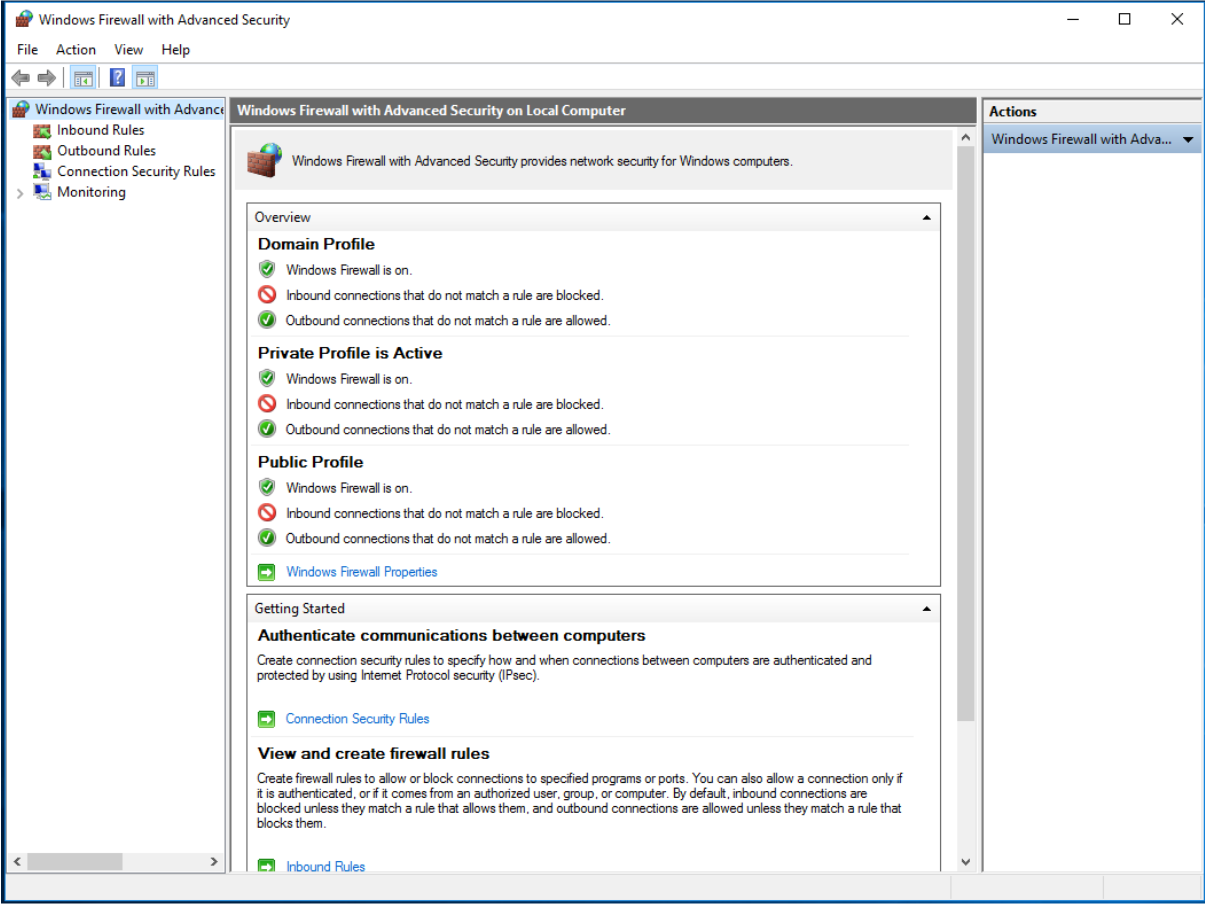
Task: Open the View menu
Action: point(128,49)
